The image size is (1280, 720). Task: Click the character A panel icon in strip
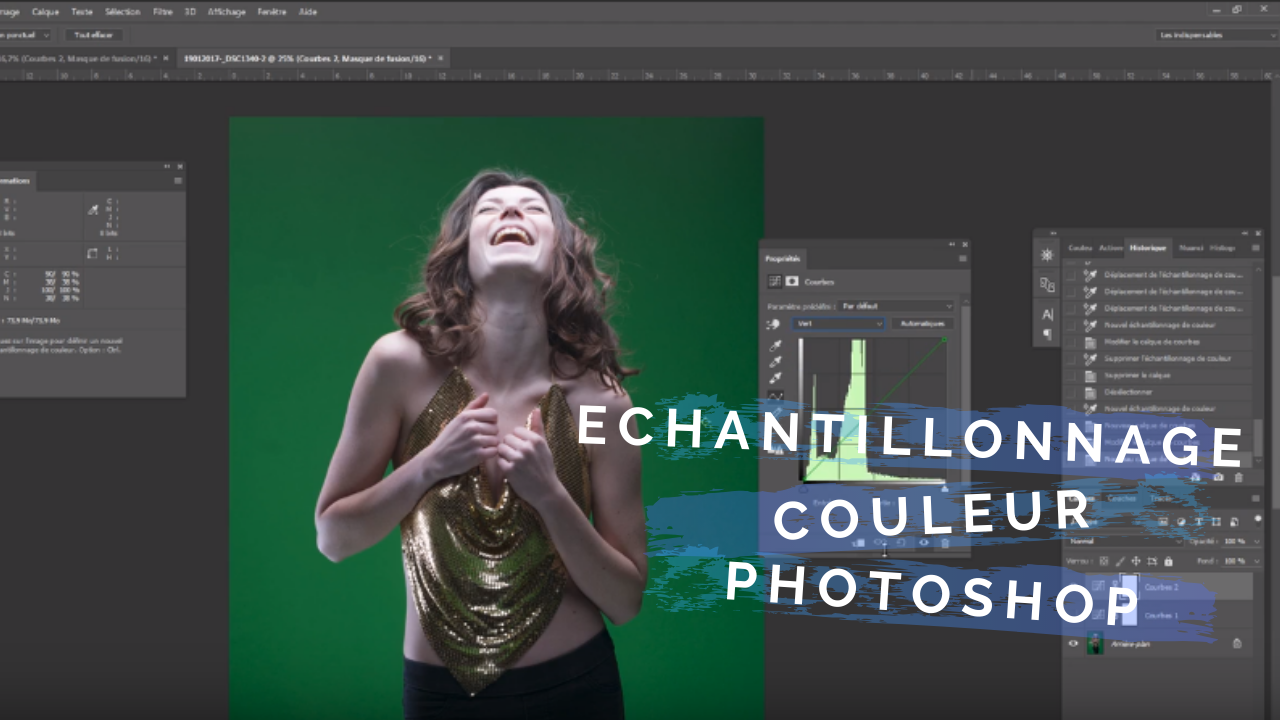coord(1047,314)
